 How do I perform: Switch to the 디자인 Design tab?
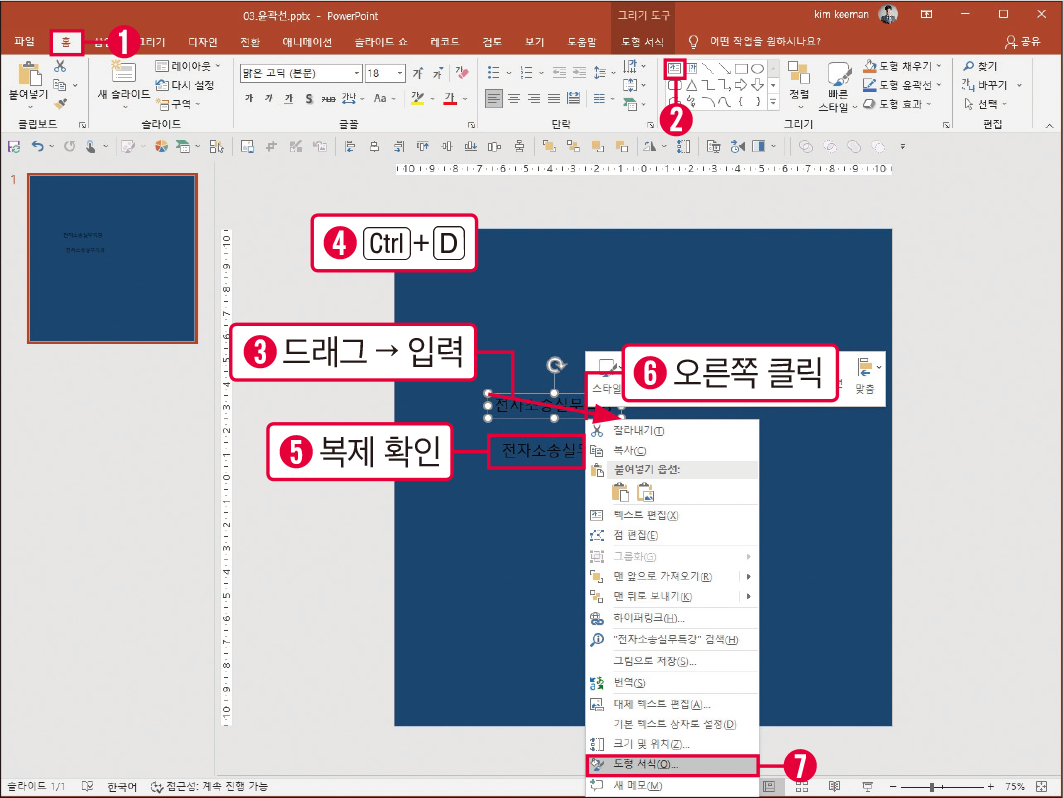[x=203, y=41]
